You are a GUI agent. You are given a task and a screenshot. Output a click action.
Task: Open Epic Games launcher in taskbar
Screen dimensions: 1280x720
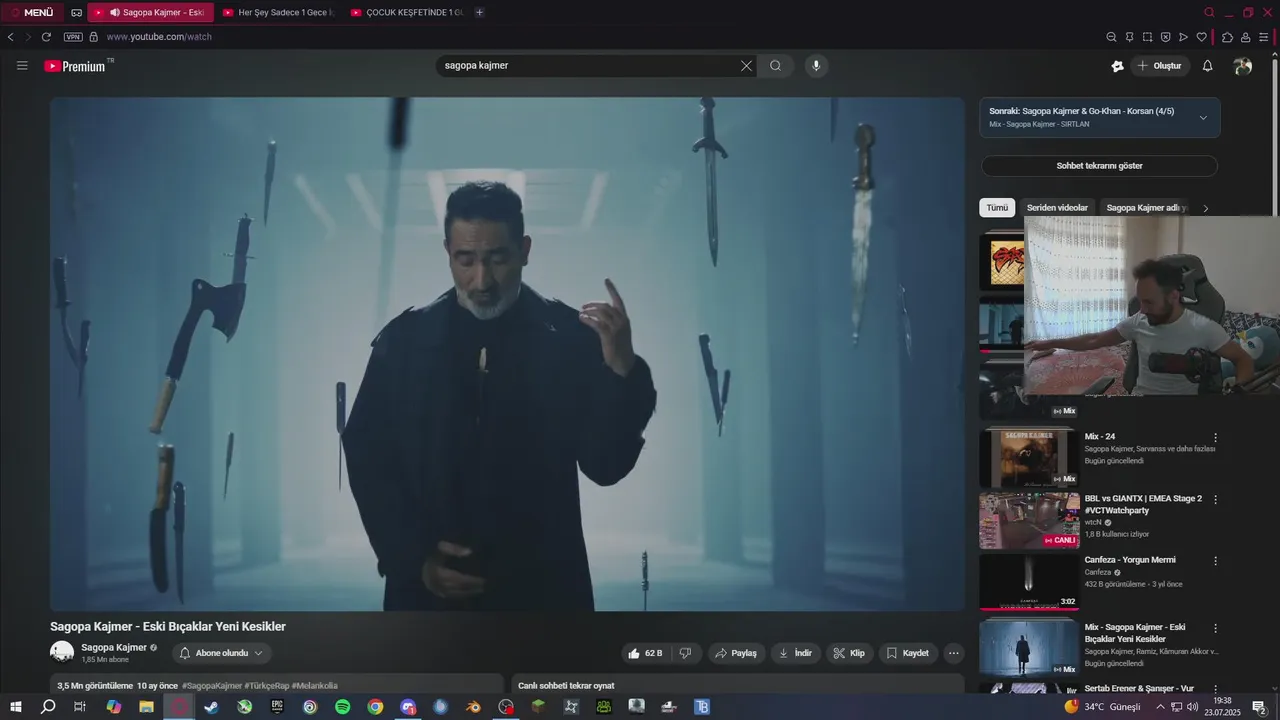pyautogui.click(x=277, y=706)
